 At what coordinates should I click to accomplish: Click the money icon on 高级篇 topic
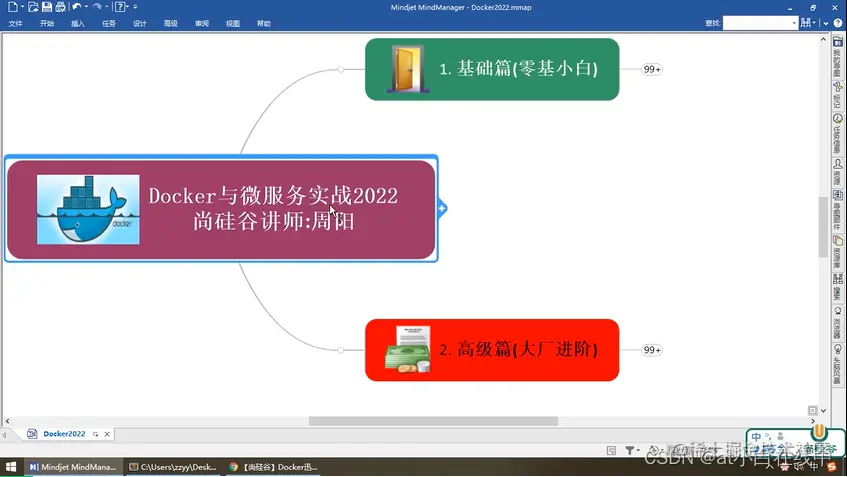[408, 350]
